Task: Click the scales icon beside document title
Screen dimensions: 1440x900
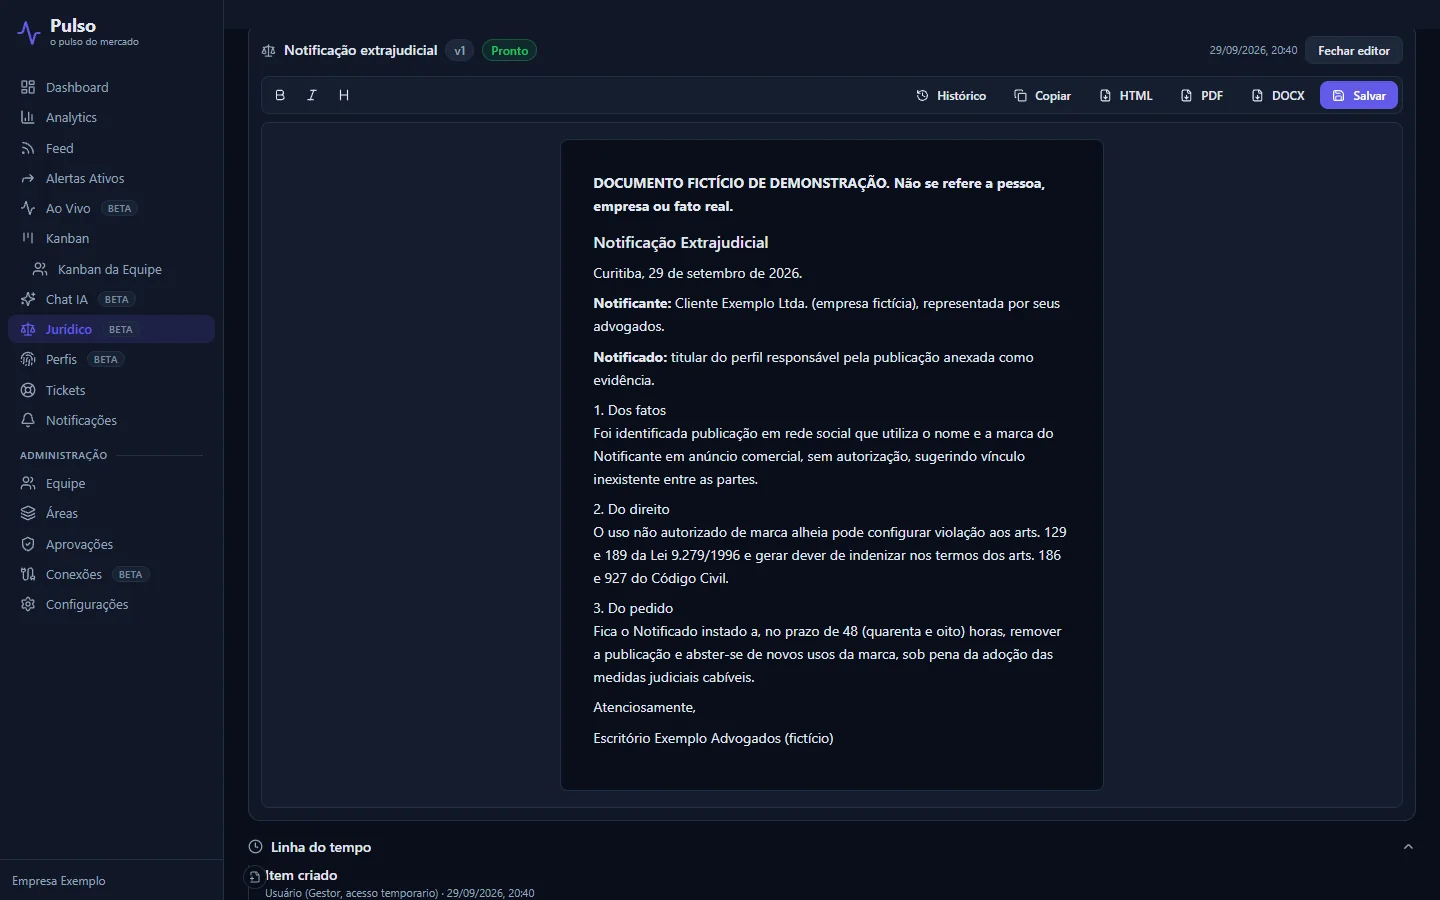Action: pyautogui.click(x=268, y=51)
